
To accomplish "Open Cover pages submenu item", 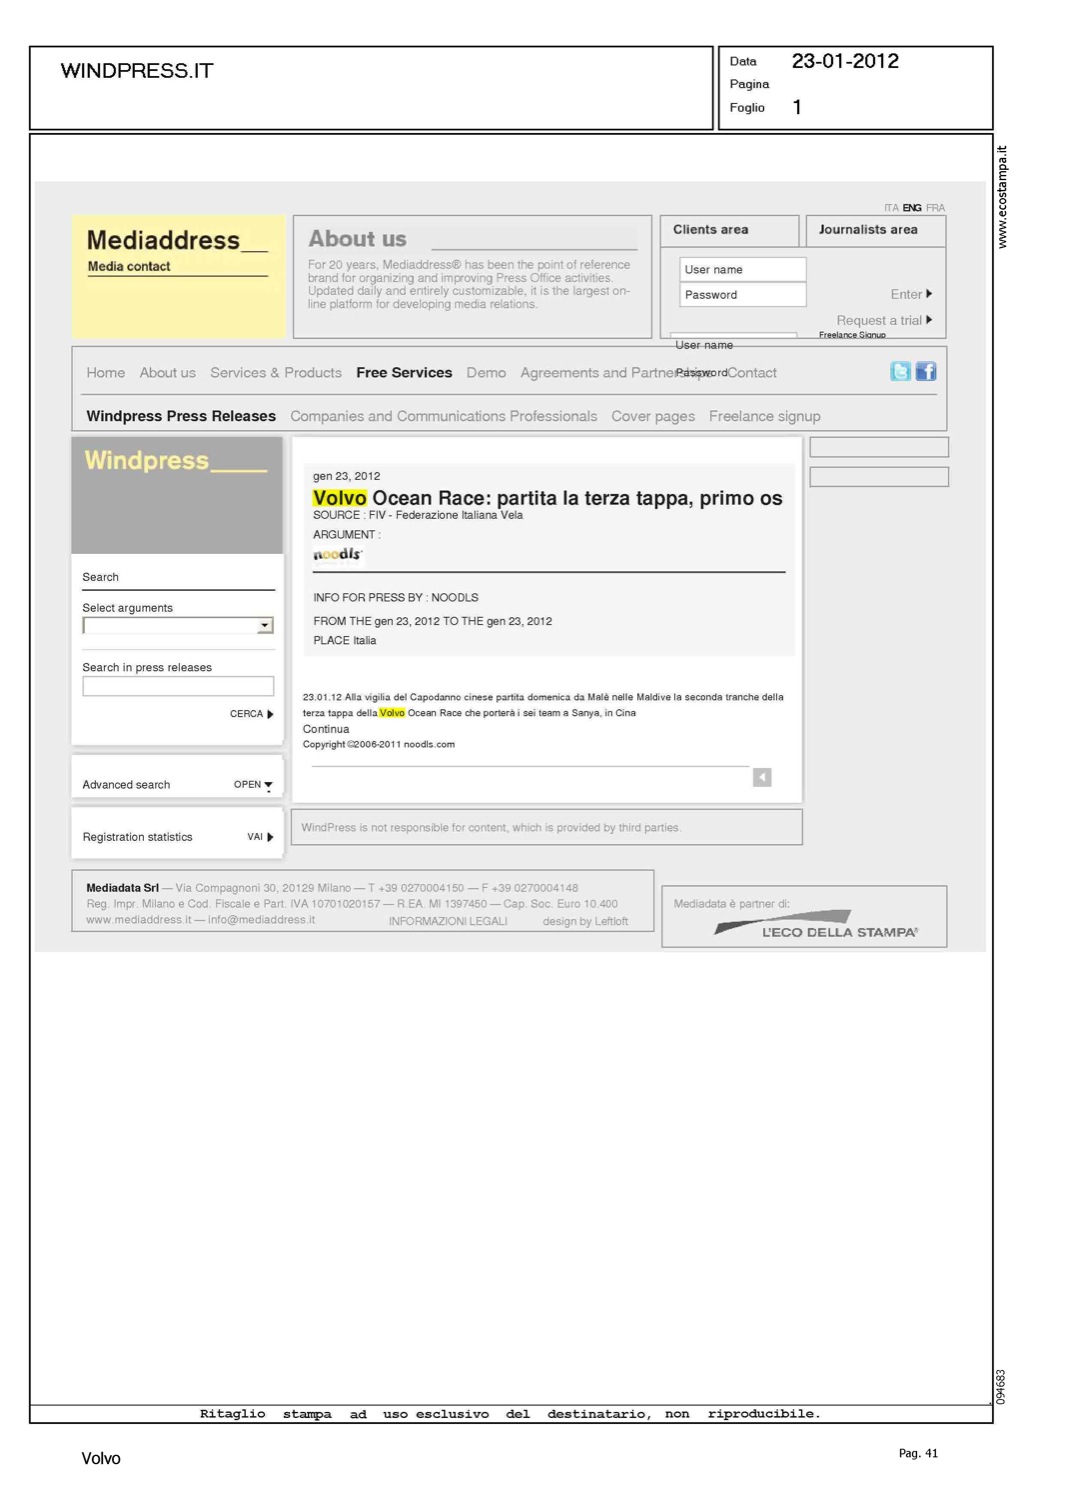I will coord(653,417).
